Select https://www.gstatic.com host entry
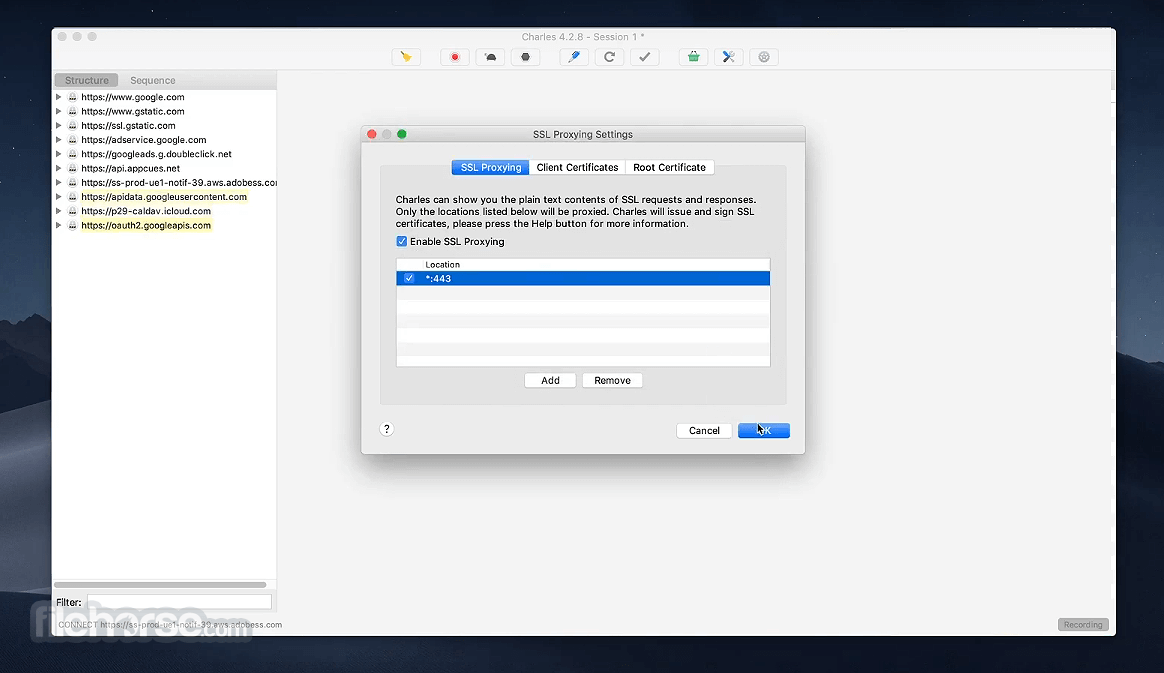 (133, 111)
